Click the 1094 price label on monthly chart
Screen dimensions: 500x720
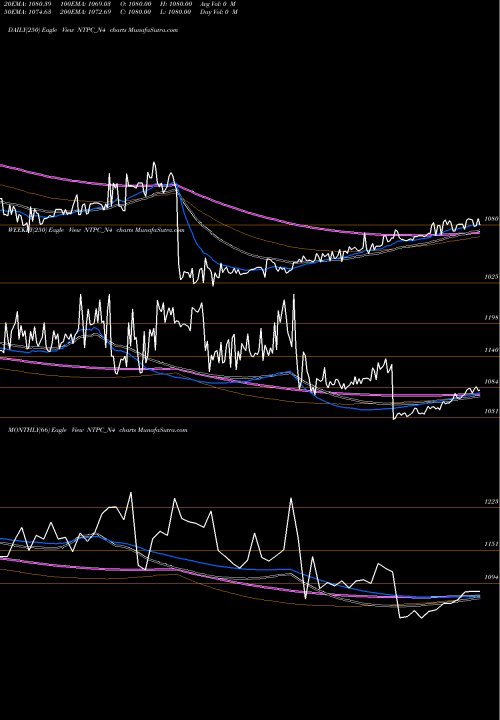click(491, 577)
